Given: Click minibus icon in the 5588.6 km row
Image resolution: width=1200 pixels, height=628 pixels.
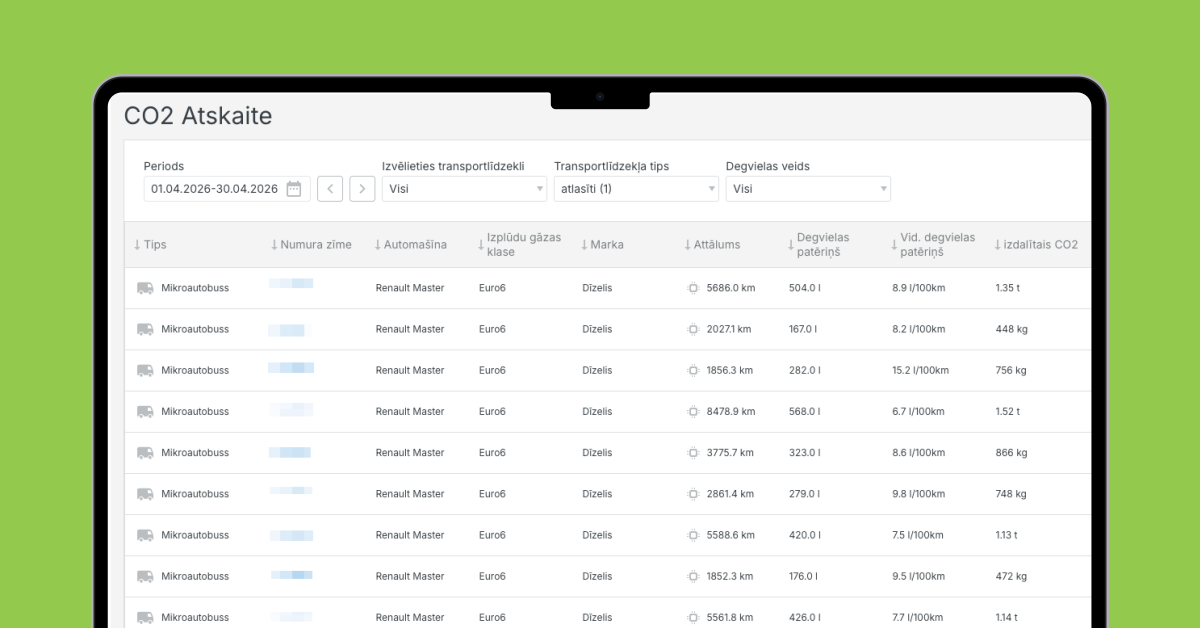Looking at the screenshot, I should pyautogui.click(x=145, y=535).
